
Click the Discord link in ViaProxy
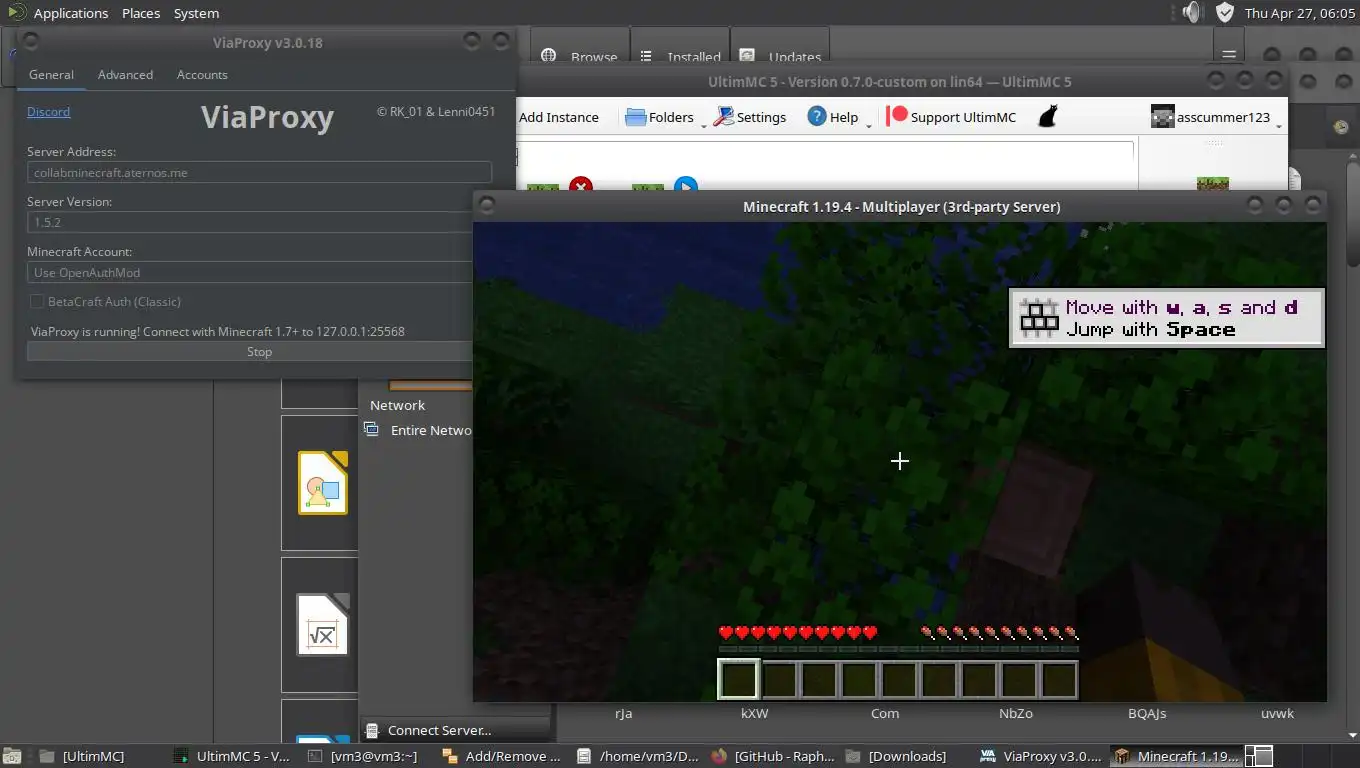coord(48,112)
